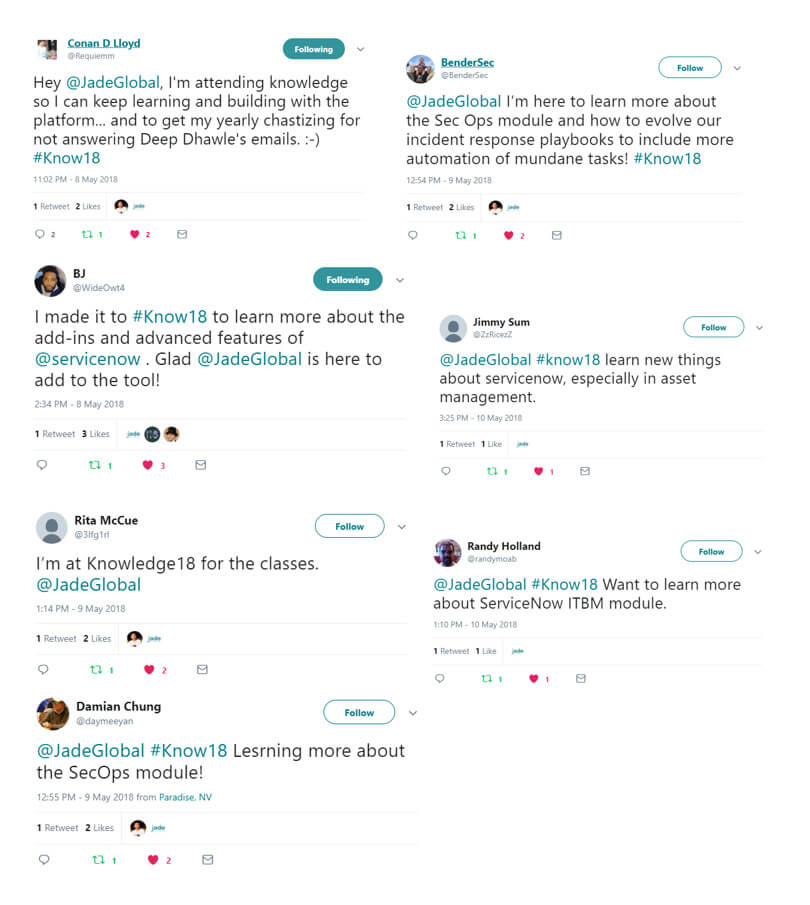Open Conan D Lloyd's profile name link

click(103, 43)
